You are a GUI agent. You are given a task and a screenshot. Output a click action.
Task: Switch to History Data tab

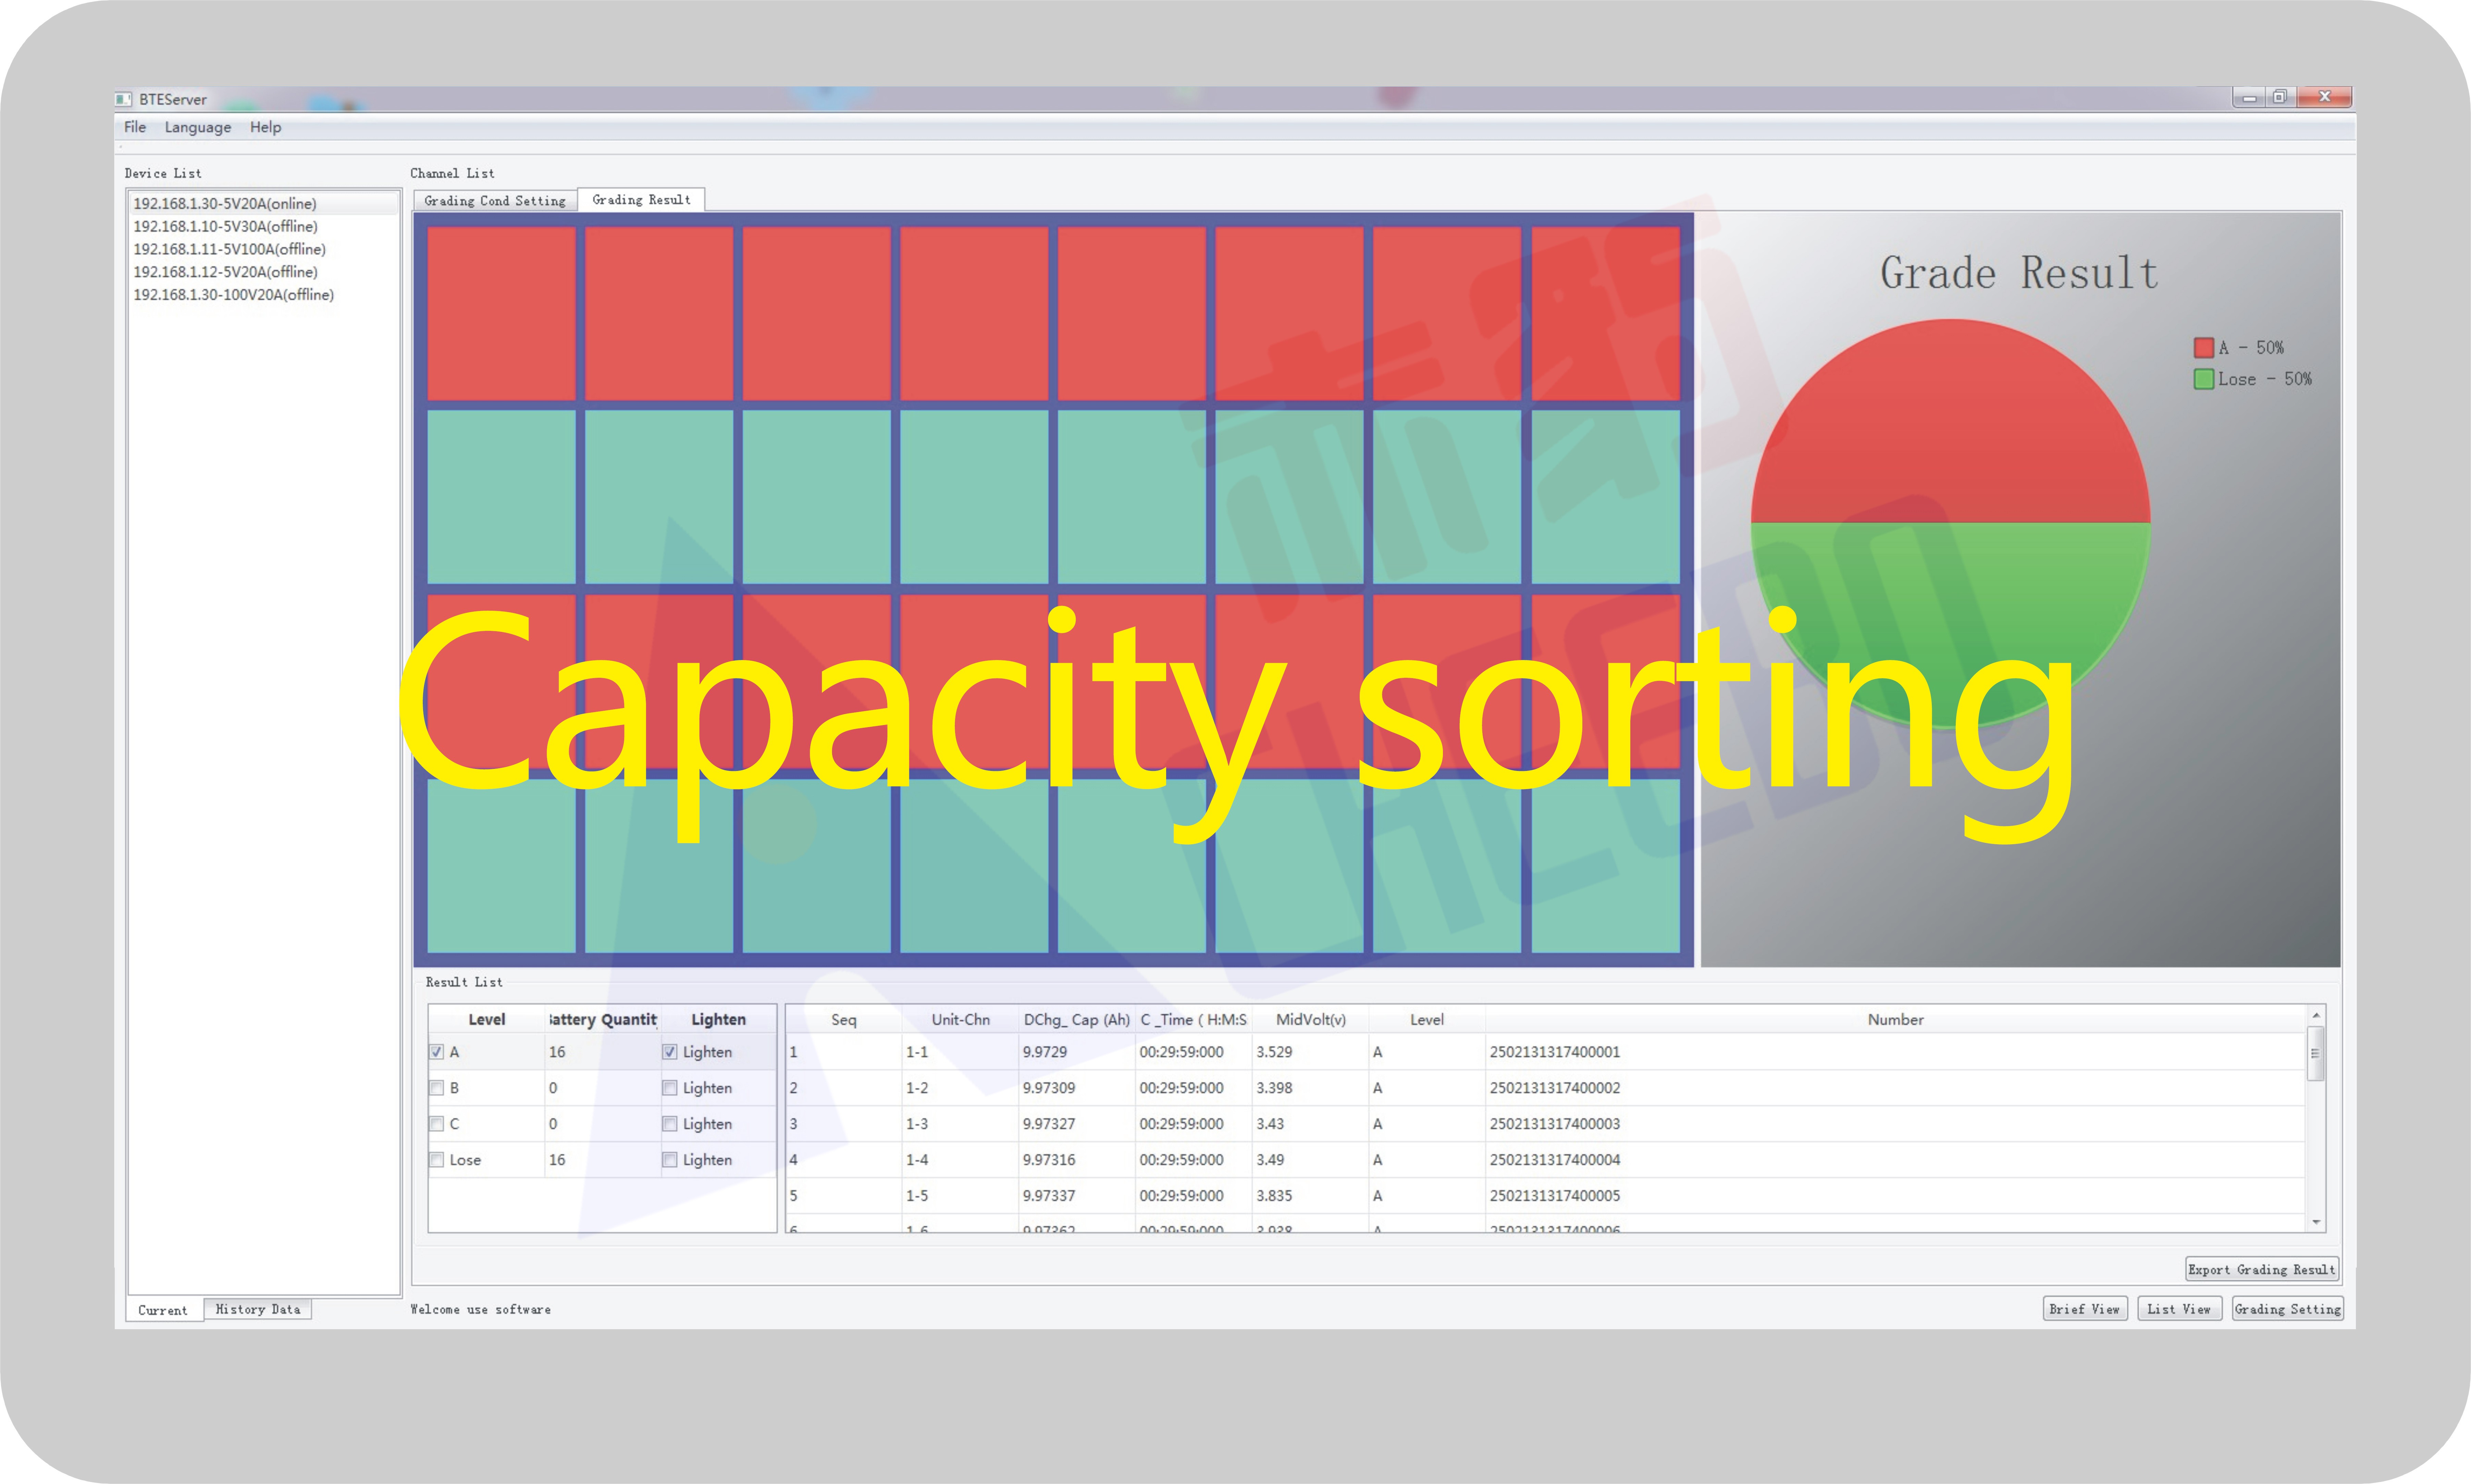click(258, 1309)
